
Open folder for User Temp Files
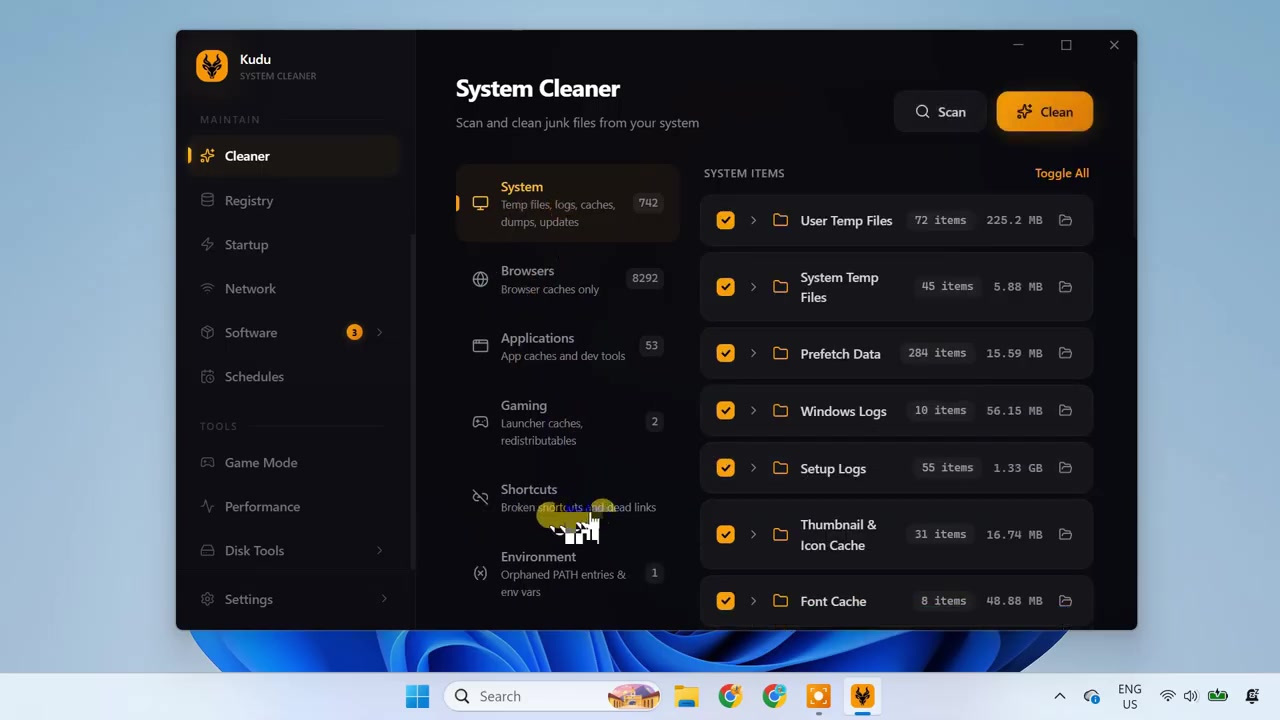click(x=1065, y=220)
